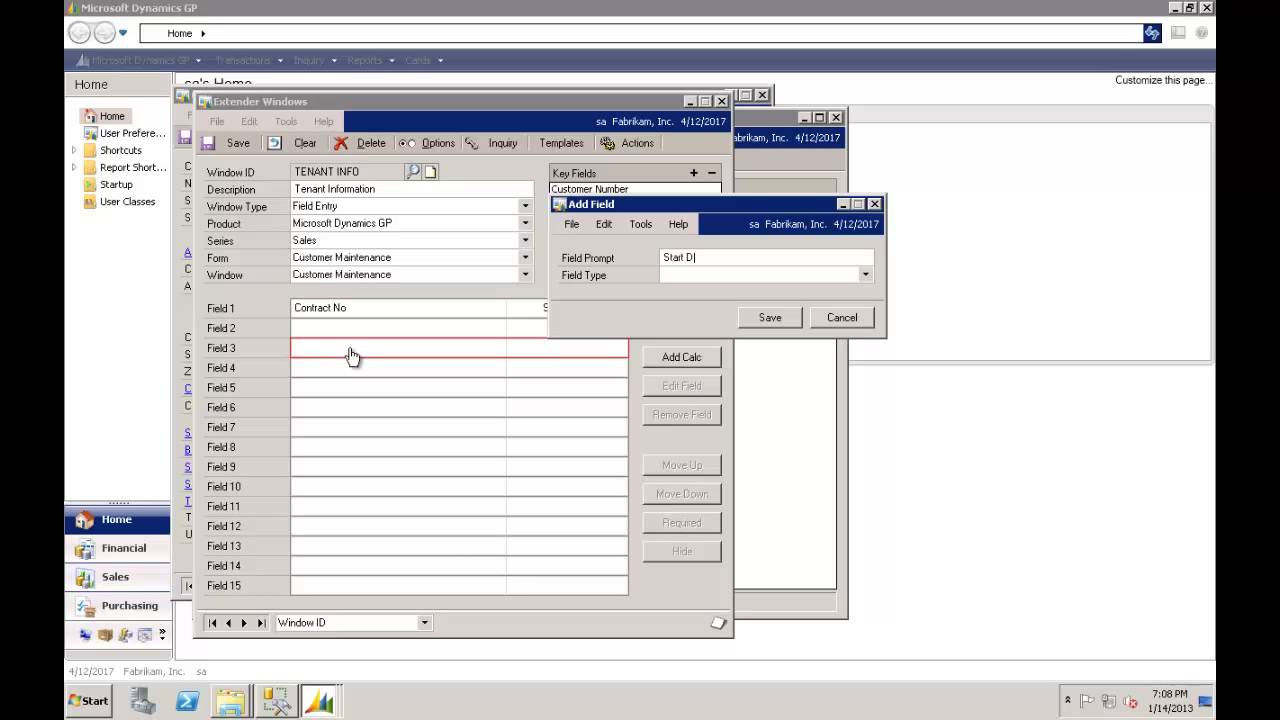
Task: Open the Purchasing navigation pane button
Action: pos(117,606)
